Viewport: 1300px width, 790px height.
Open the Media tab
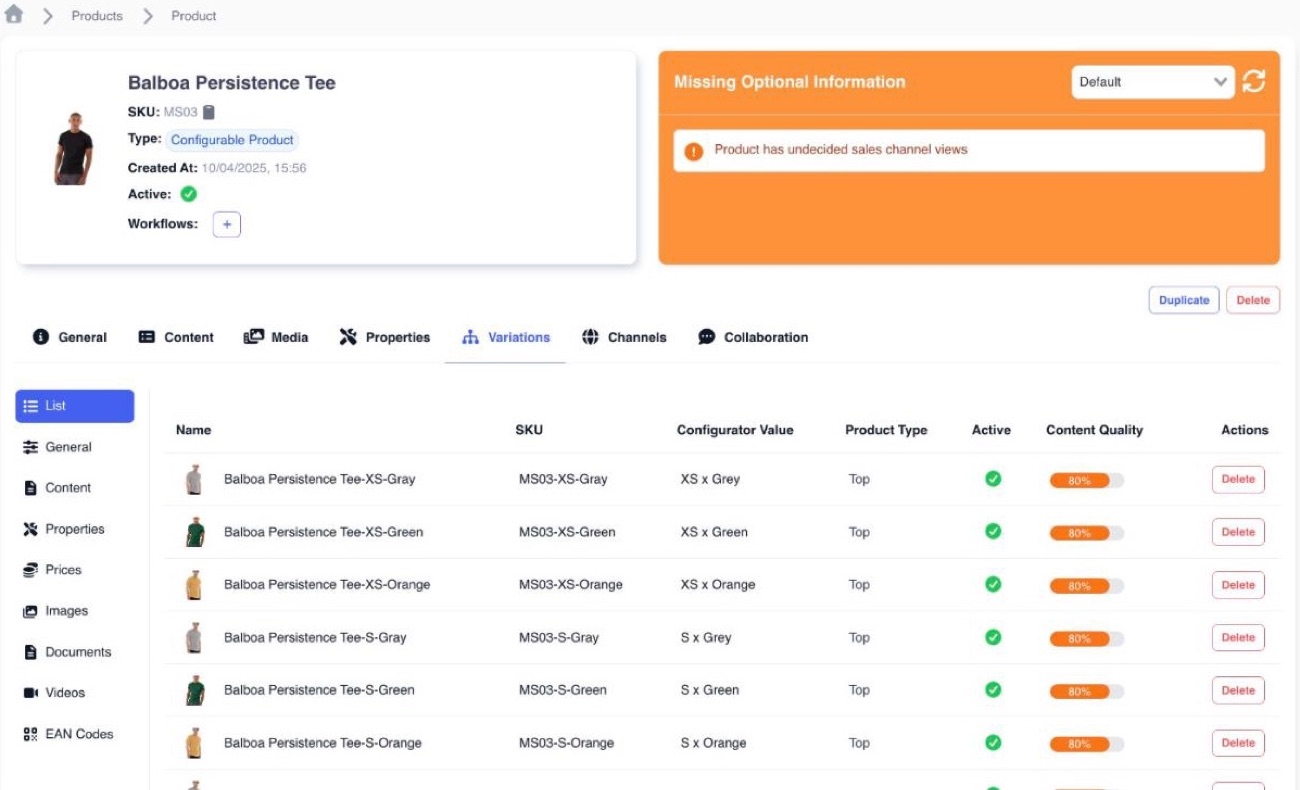(x=276, y=337)
